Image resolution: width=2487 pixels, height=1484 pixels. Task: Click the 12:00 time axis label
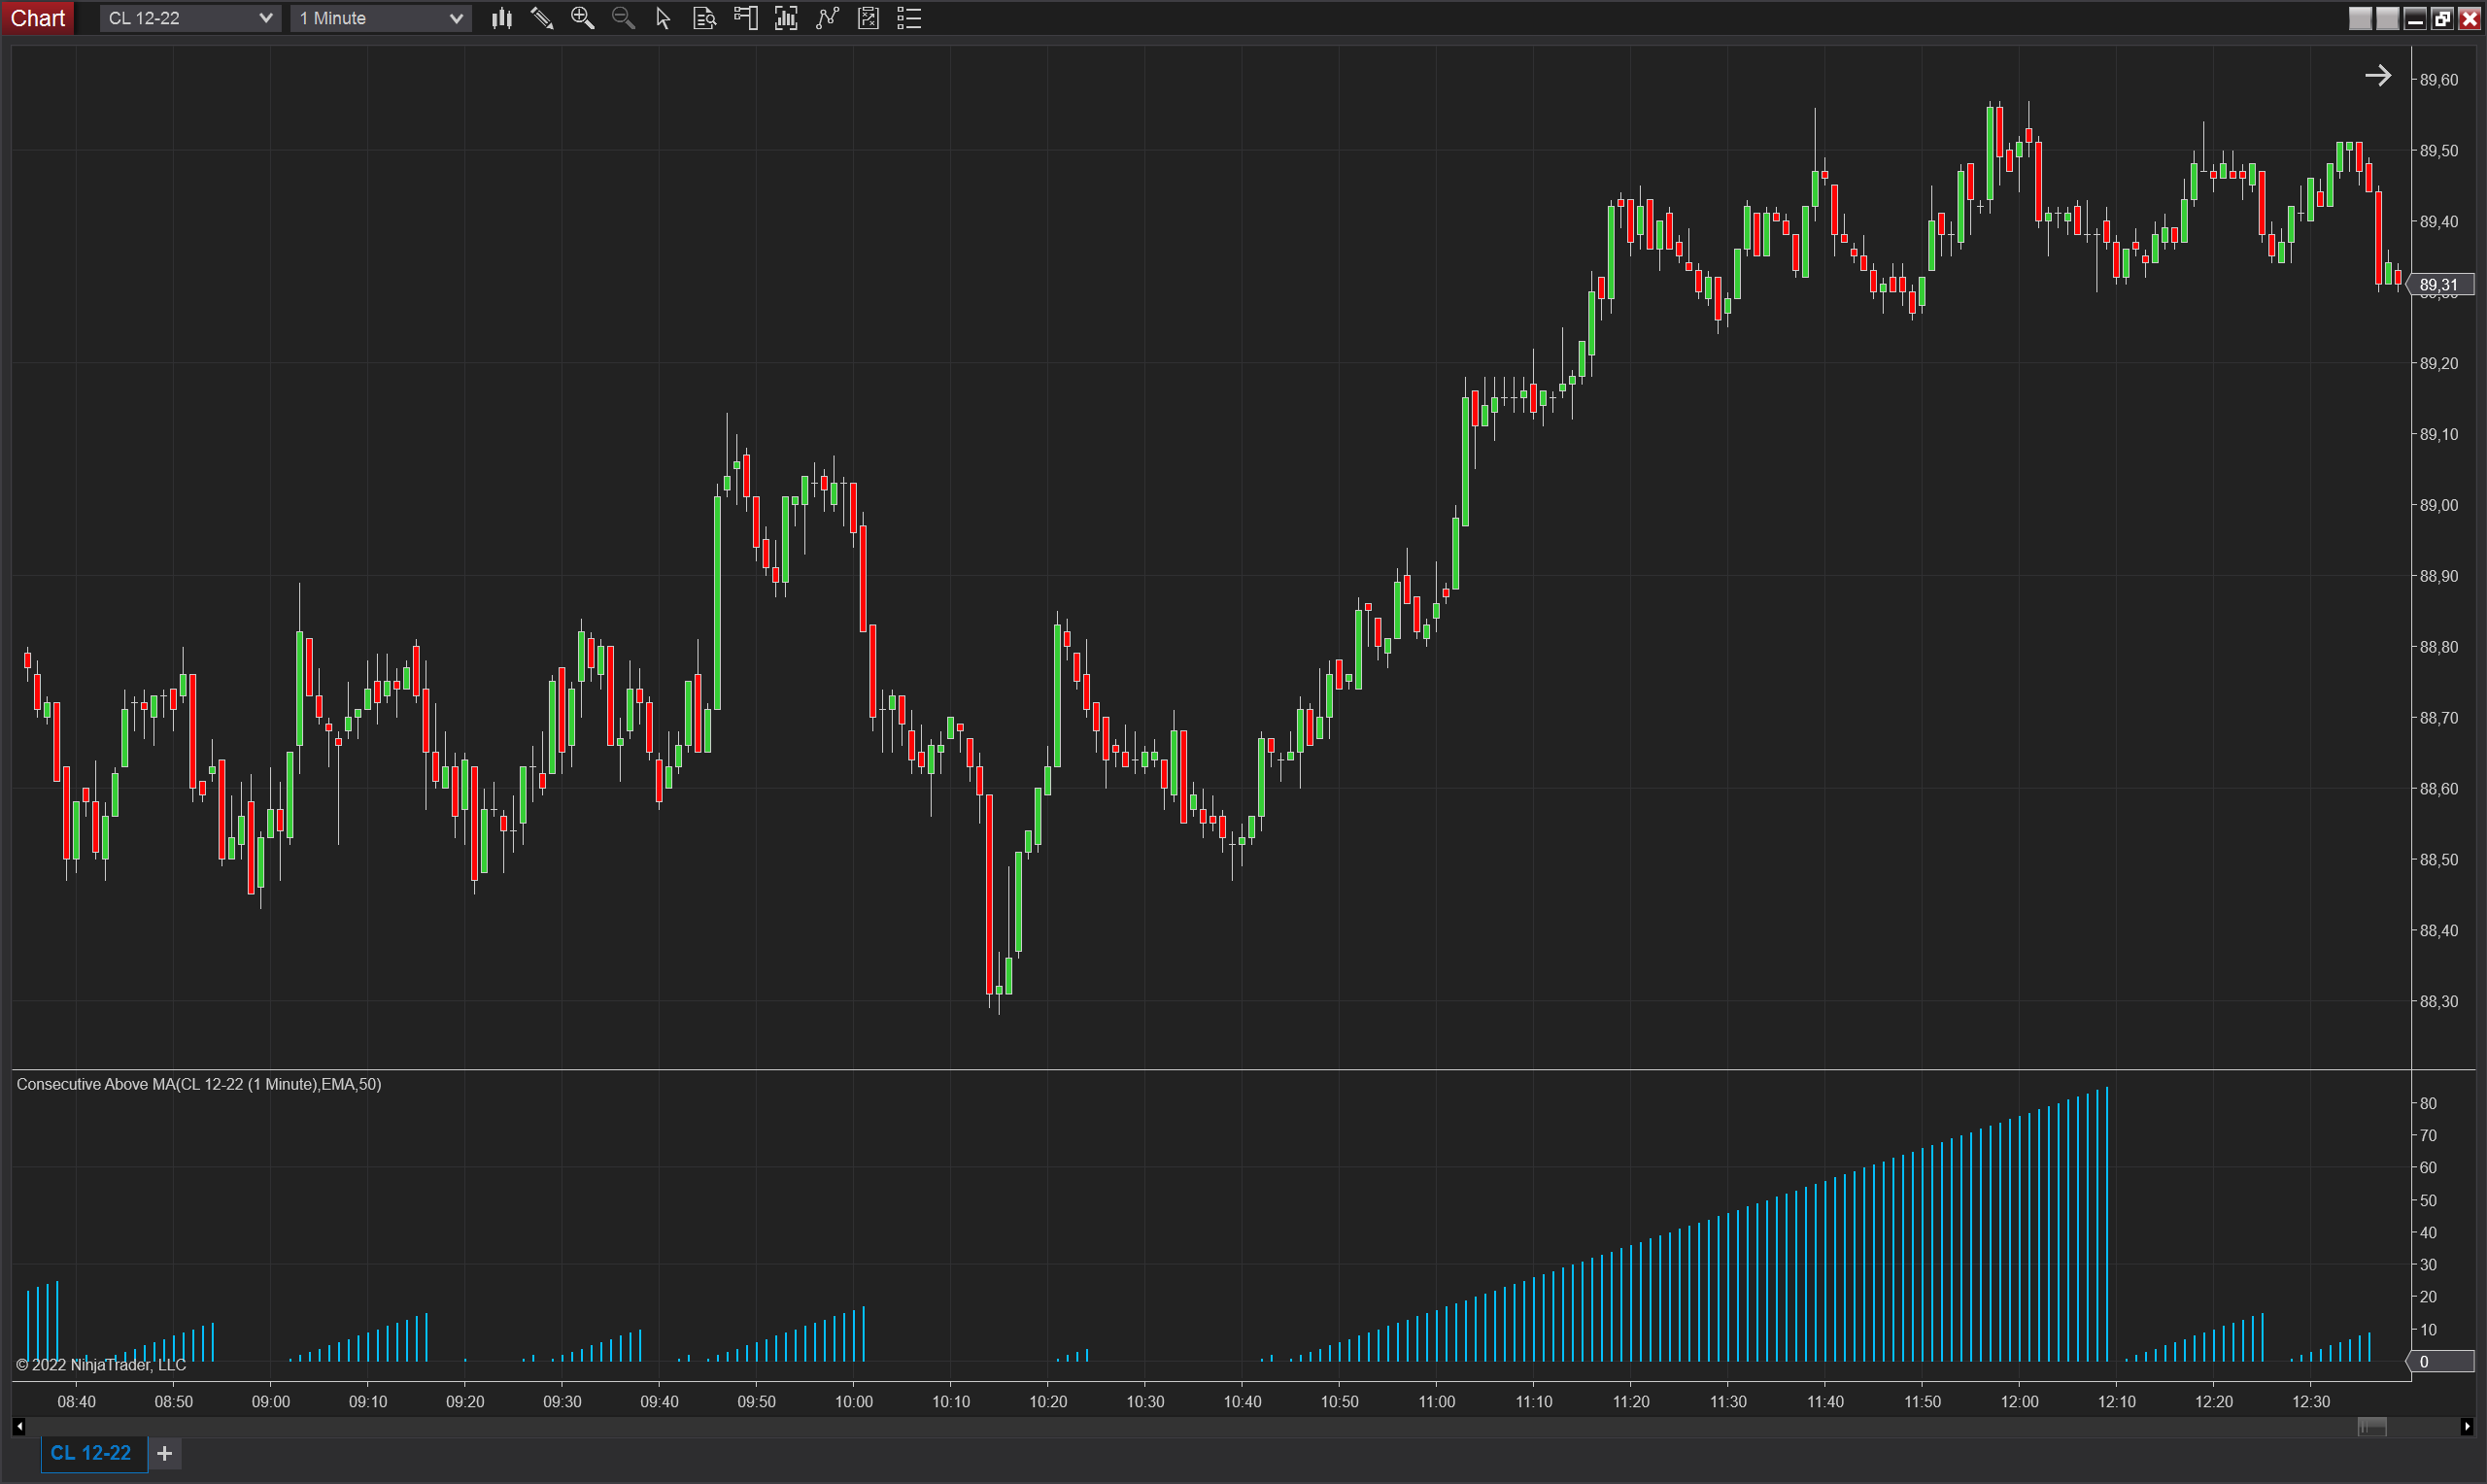click(2020, 1402)
